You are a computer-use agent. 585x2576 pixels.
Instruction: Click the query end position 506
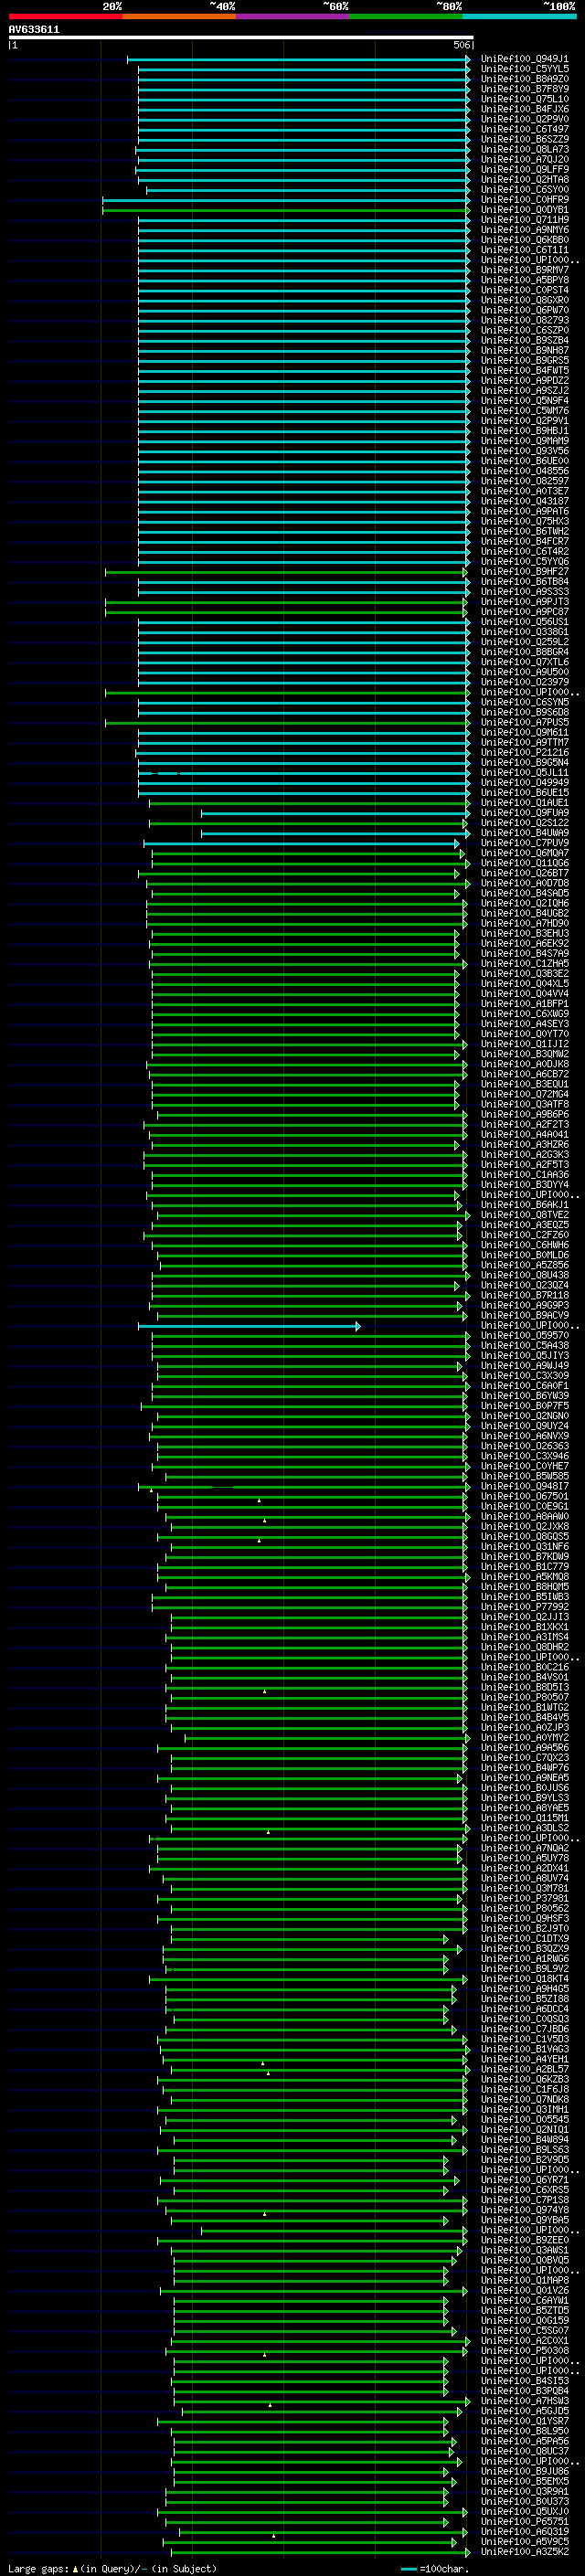point(461,45)
